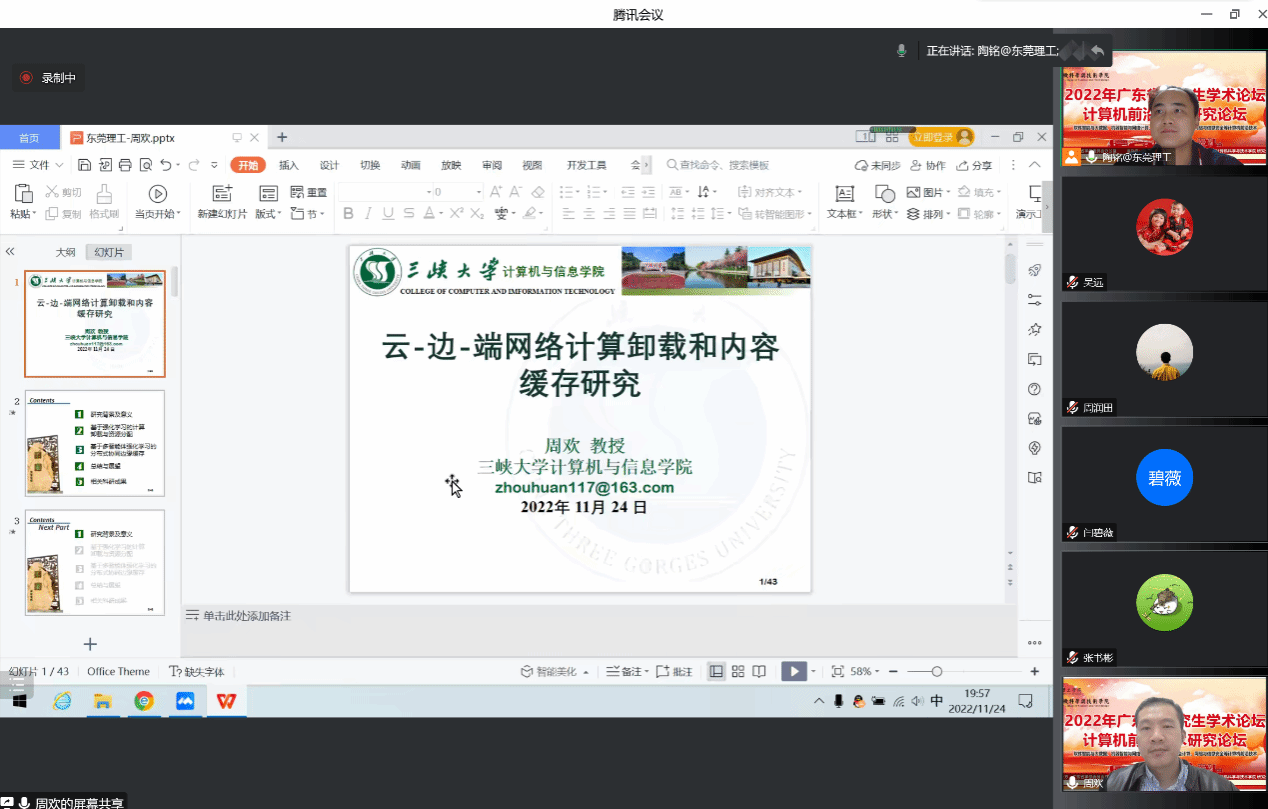Toggle the notes (备注) pane in status bar
This screenshot has width=1268, height=809.
pyautogui.click(x=627, y=672)
